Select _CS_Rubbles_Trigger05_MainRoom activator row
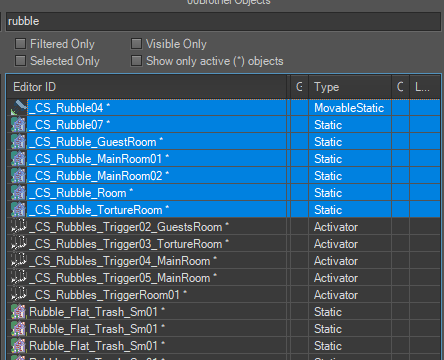Image resolution: width=444 pixels, height=360 pixels. click(x=224, y=278)
